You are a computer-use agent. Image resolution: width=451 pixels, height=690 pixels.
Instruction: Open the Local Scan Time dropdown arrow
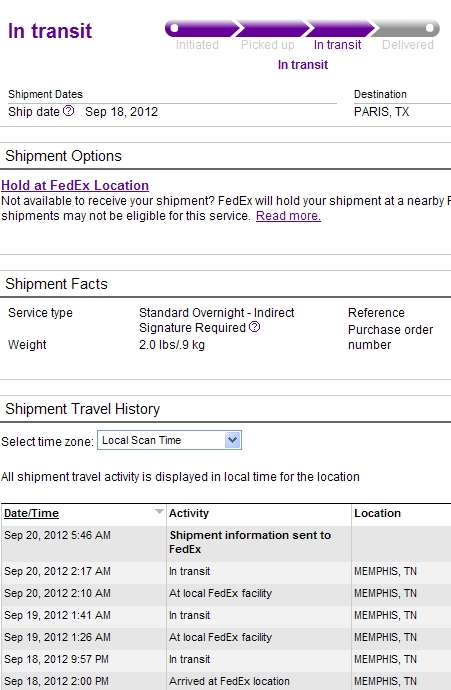coord(232,440)
